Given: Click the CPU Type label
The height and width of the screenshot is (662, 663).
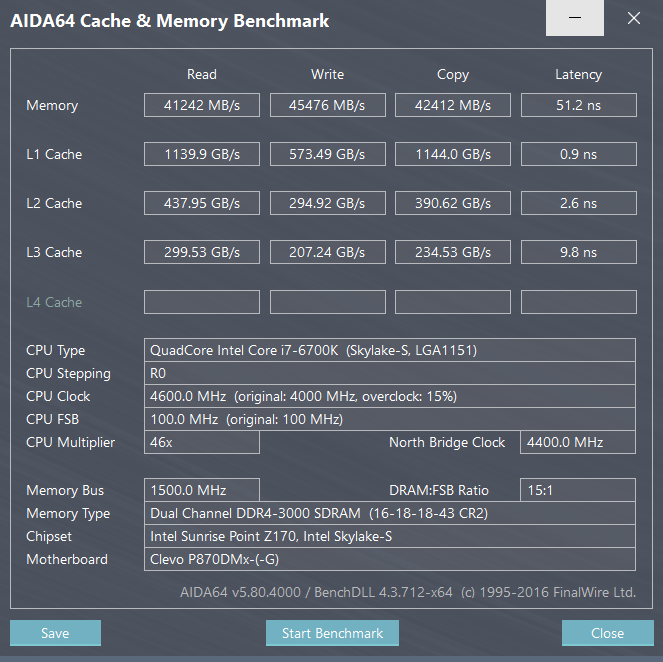Looking at the screenshot, I should pos(55,350).
